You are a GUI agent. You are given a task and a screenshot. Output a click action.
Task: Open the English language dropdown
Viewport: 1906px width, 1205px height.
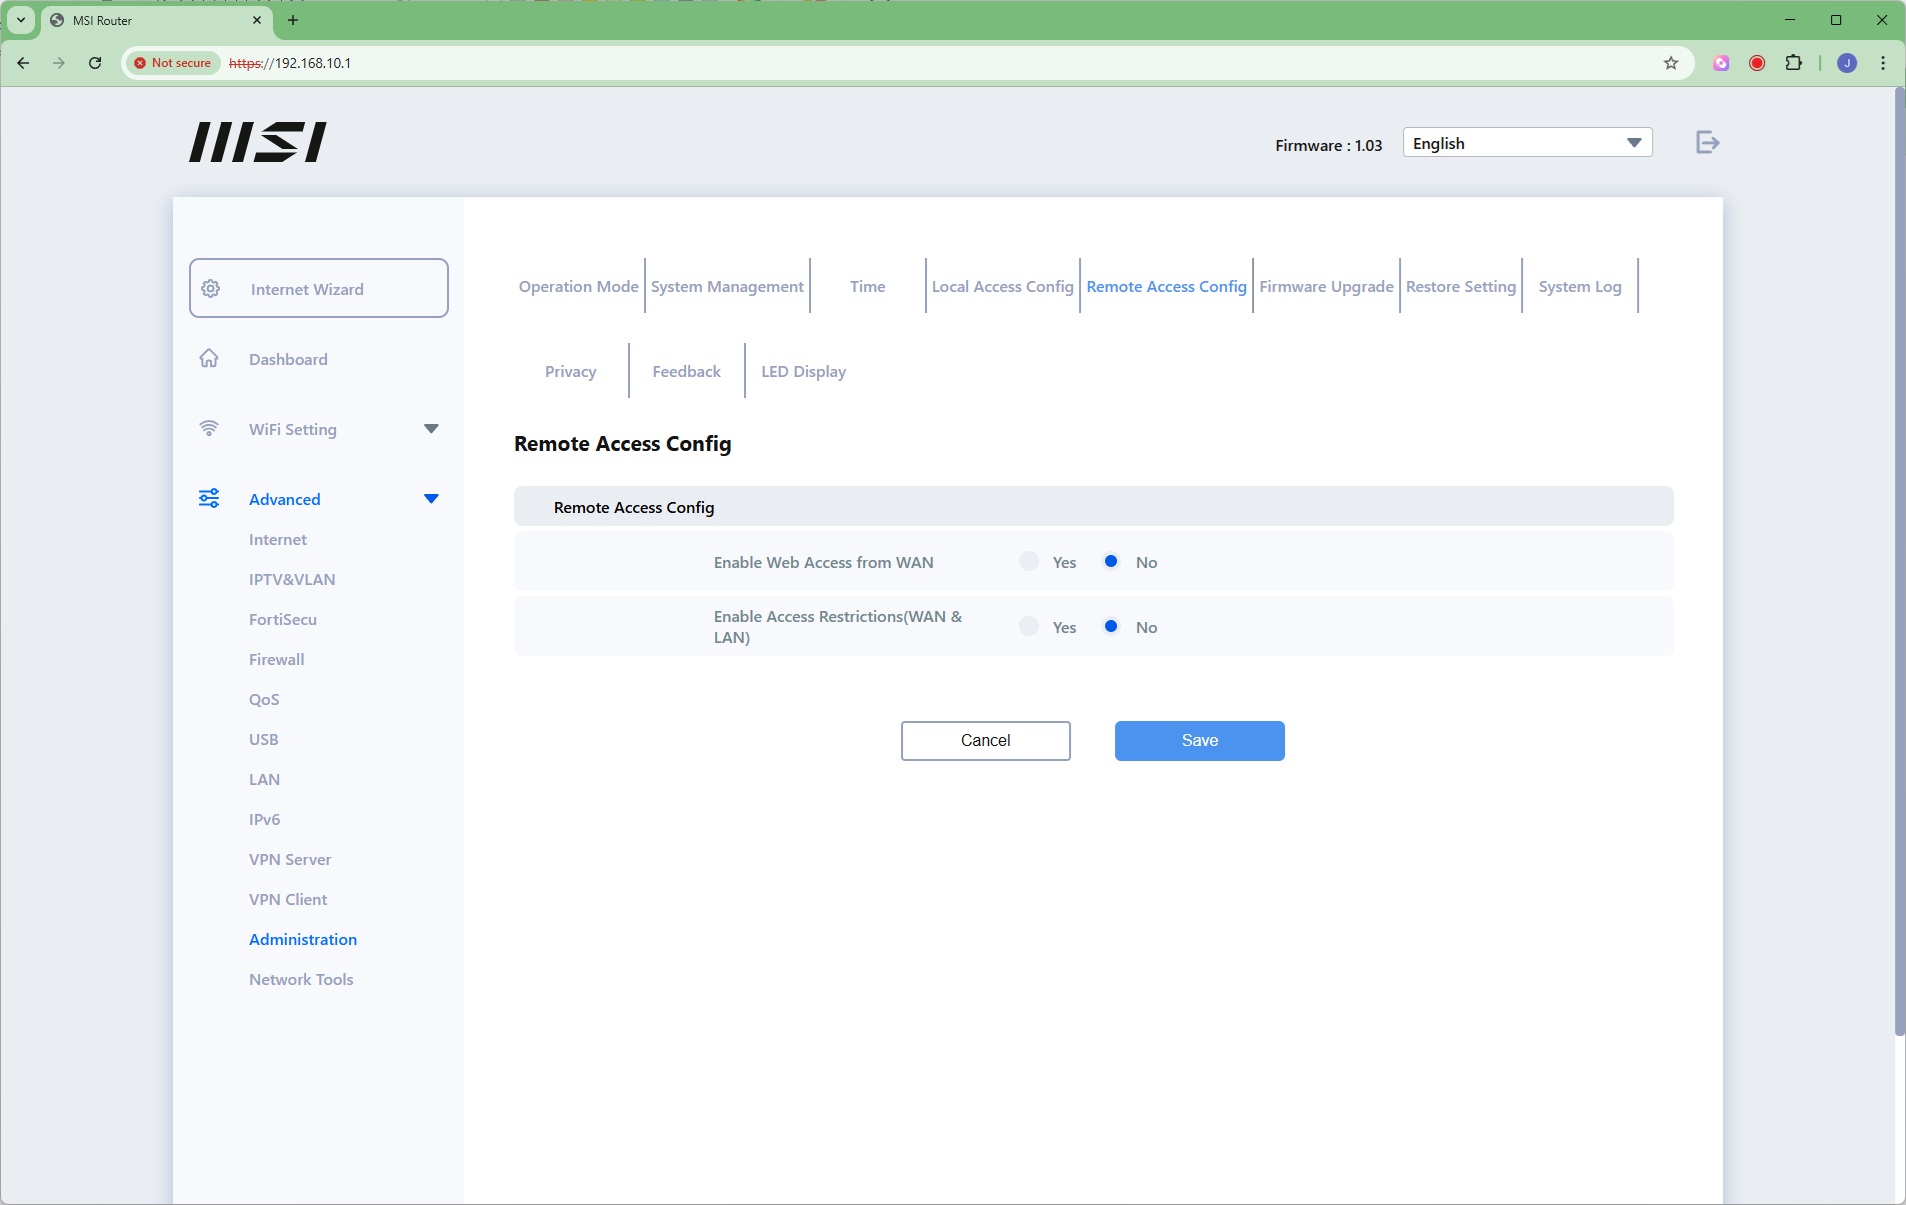point(1526,143)
